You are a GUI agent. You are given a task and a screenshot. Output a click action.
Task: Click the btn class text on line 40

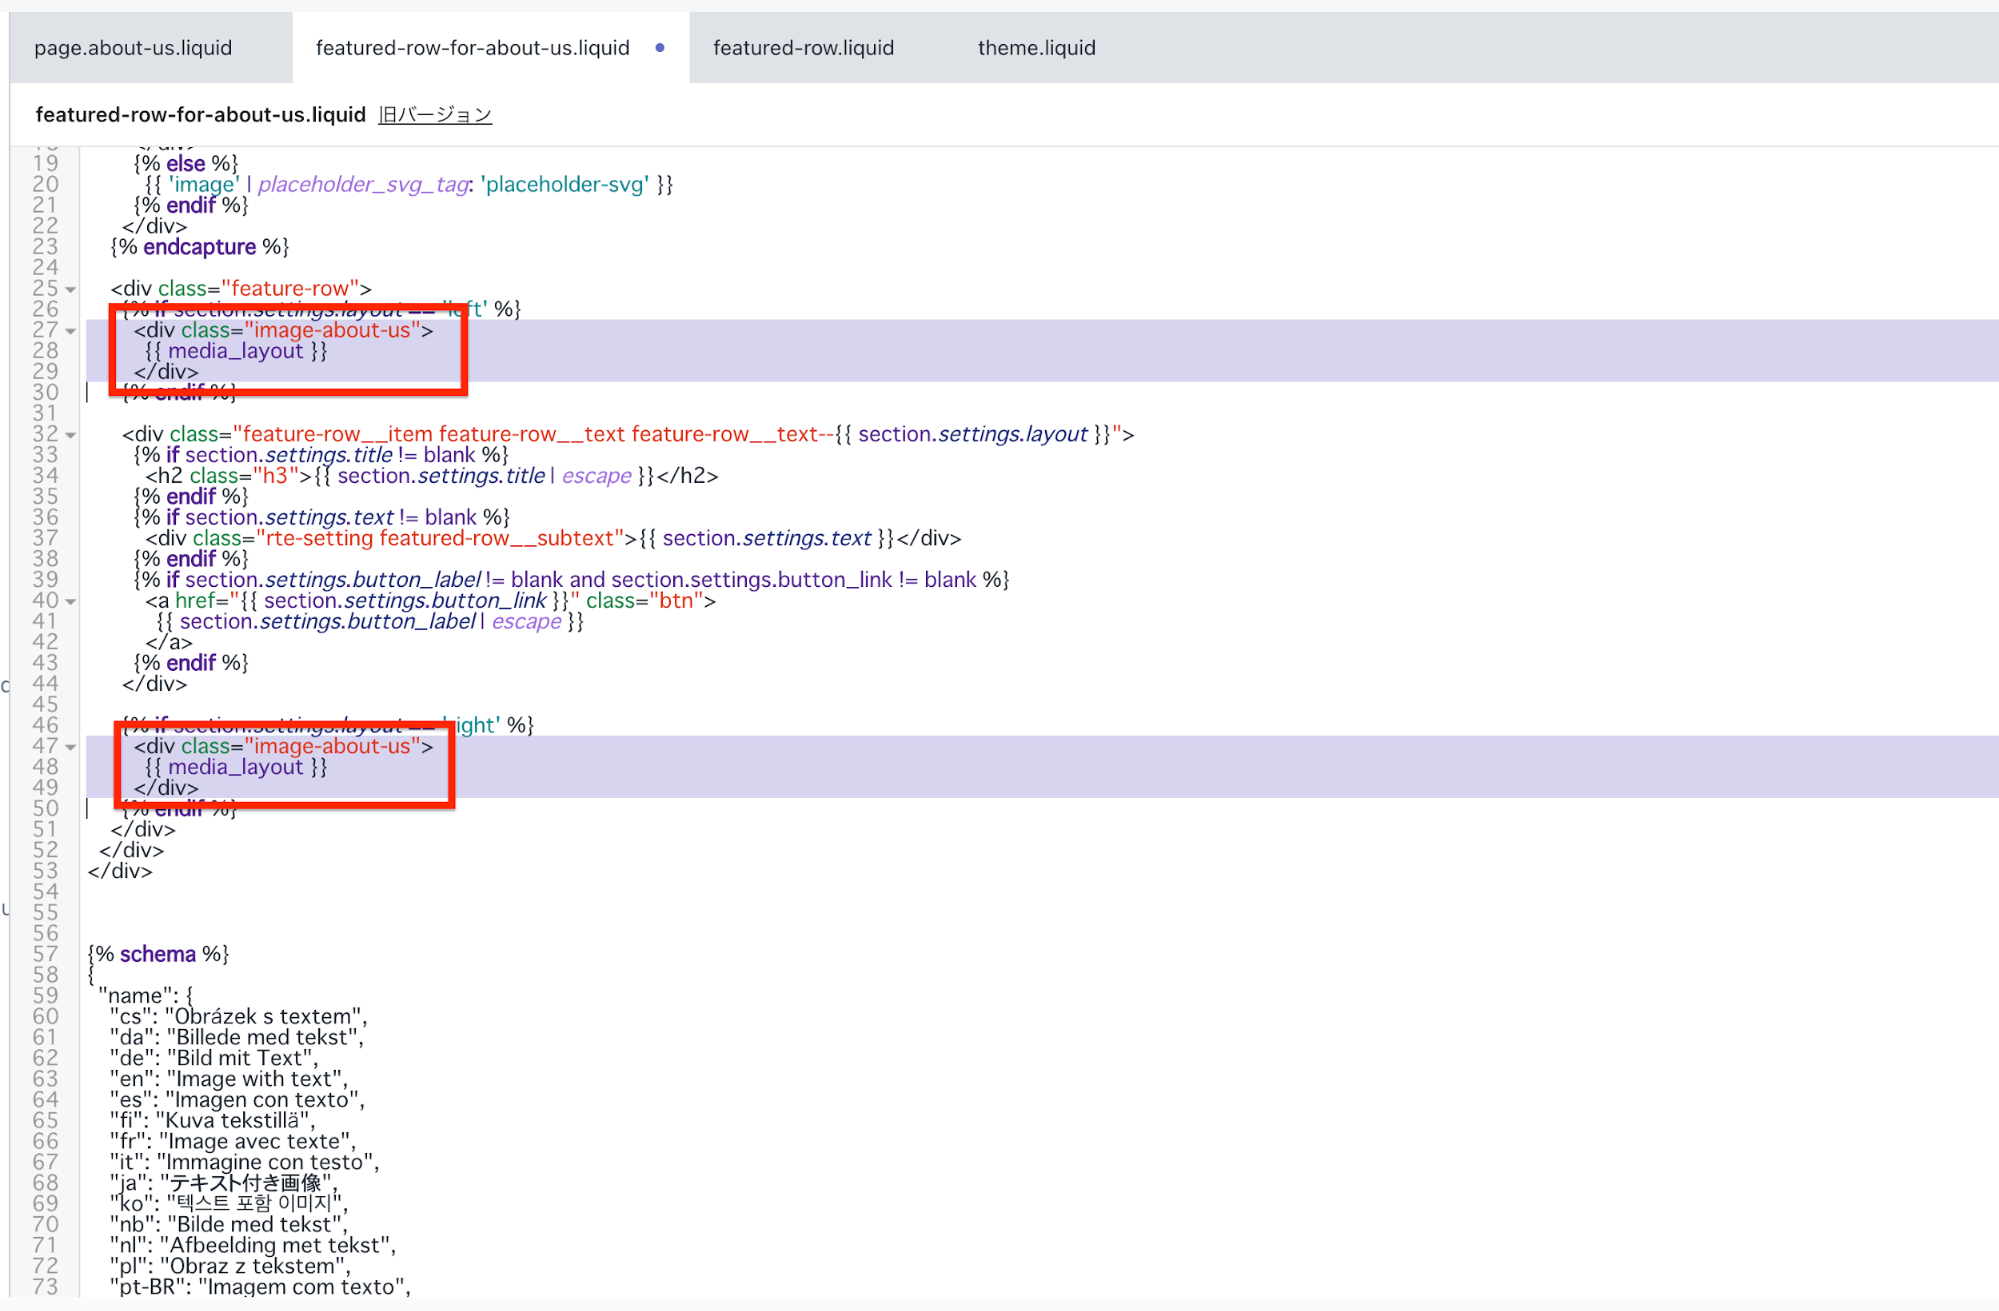coord(677,601)
